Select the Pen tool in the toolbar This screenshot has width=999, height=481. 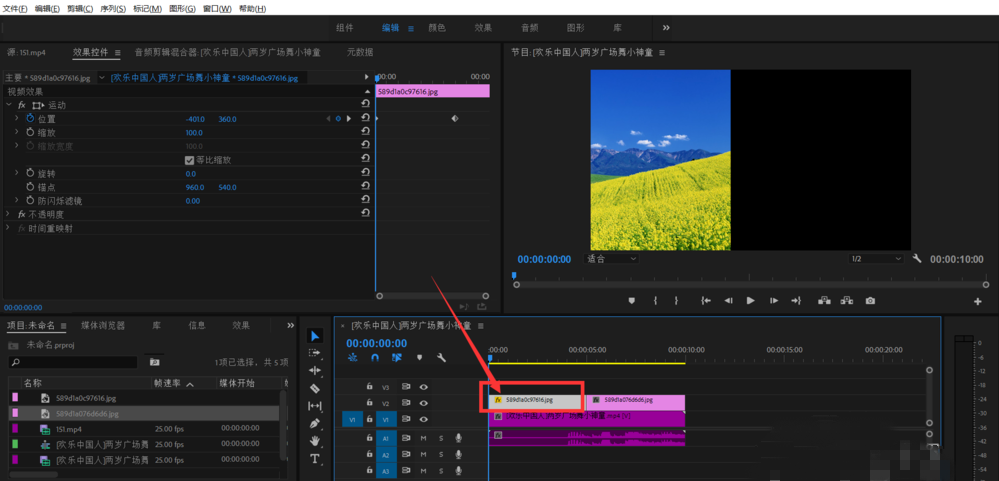point(315,423)
